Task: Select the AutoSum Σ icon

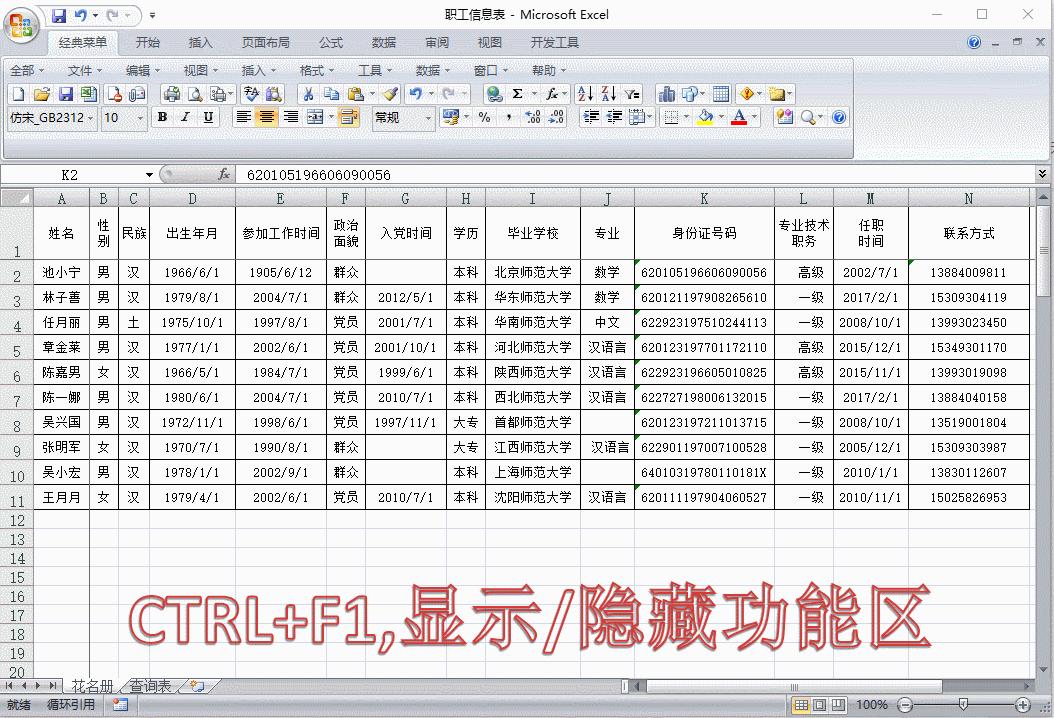Action: [518, 93]
